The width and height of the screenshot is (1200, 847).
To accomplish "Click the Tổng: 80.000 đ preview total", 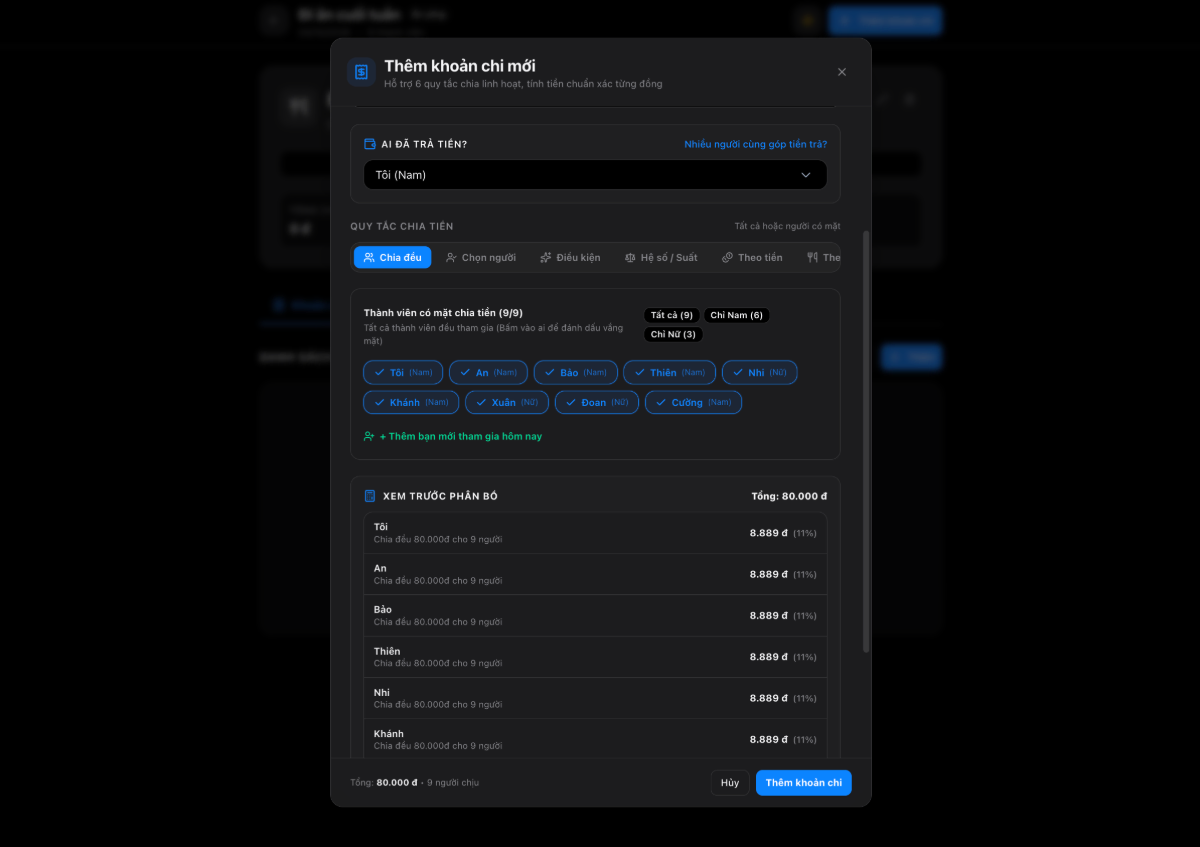I will point(789,496).
